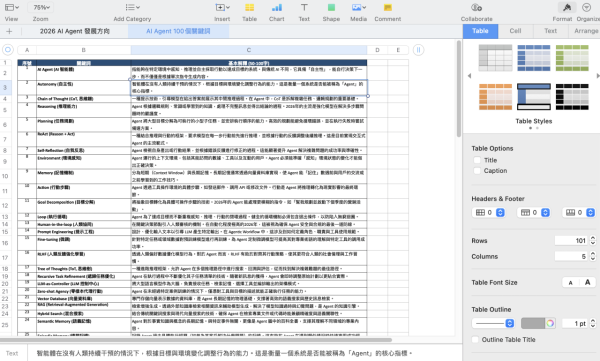Image resolution: width=600 pixels, height=361 pixels.
Task: Switch to the Table inspector tab
Action: click(480, 31)
